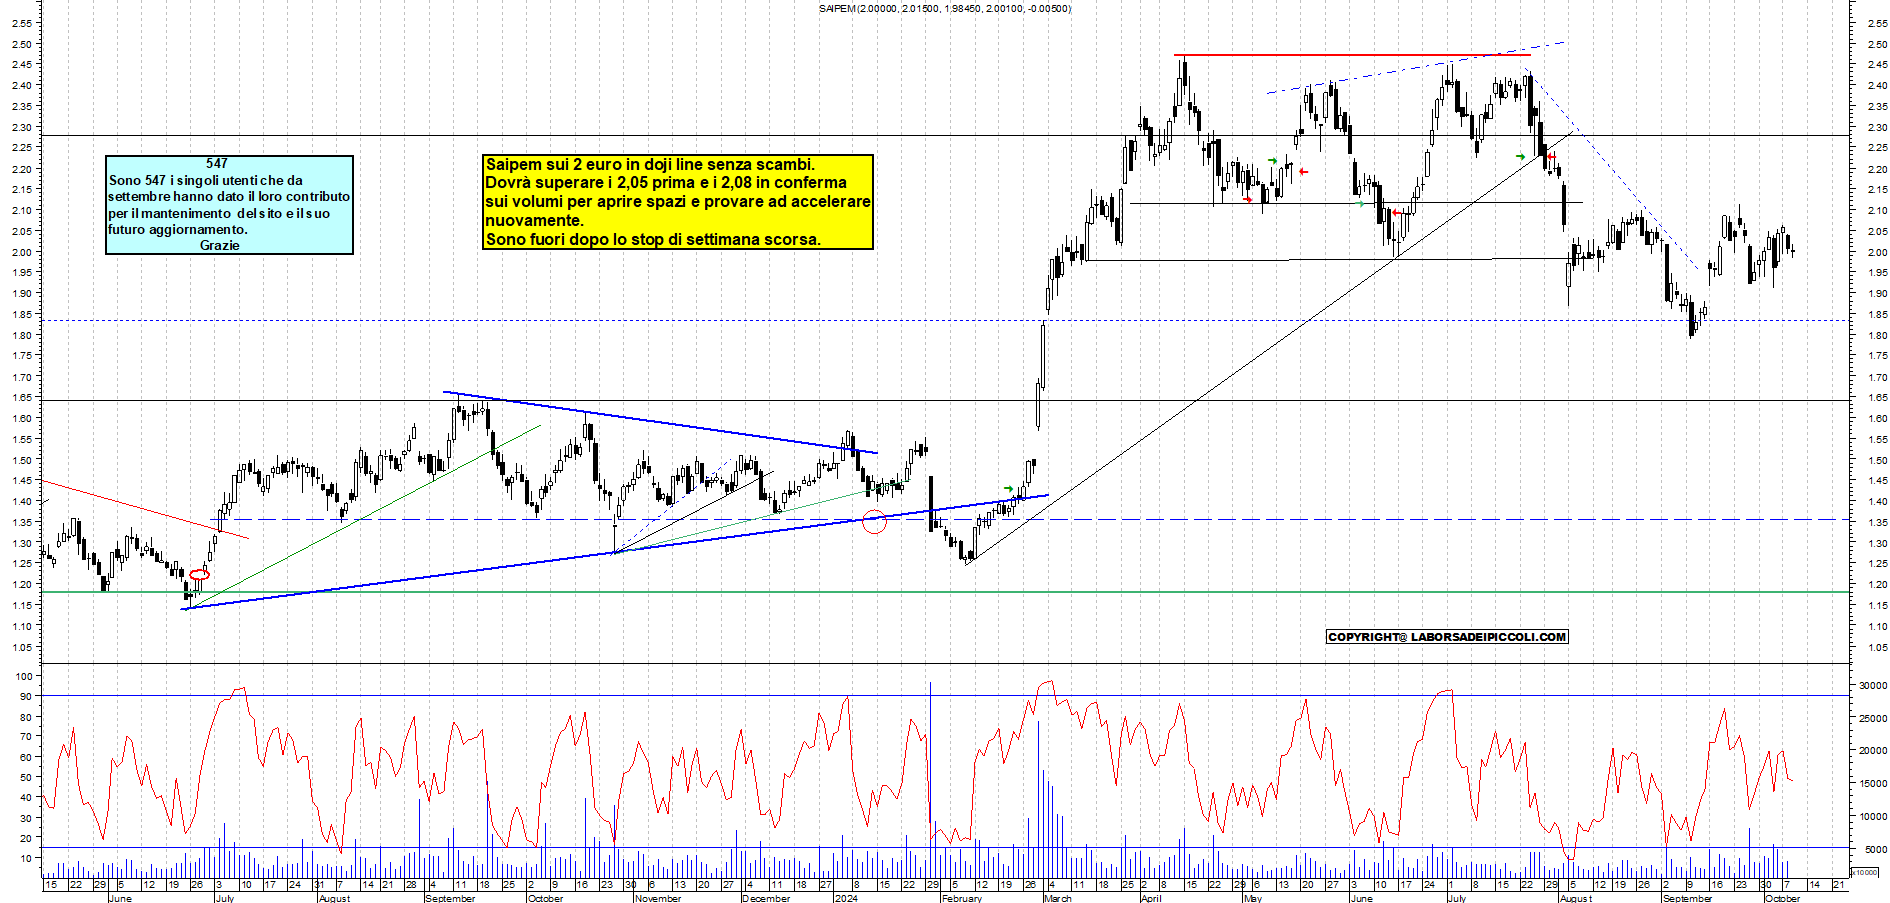Click the "10000" volume scale value
Image resolution: width=1890 pixels, height=903 pixels.
pos(1873,817)
